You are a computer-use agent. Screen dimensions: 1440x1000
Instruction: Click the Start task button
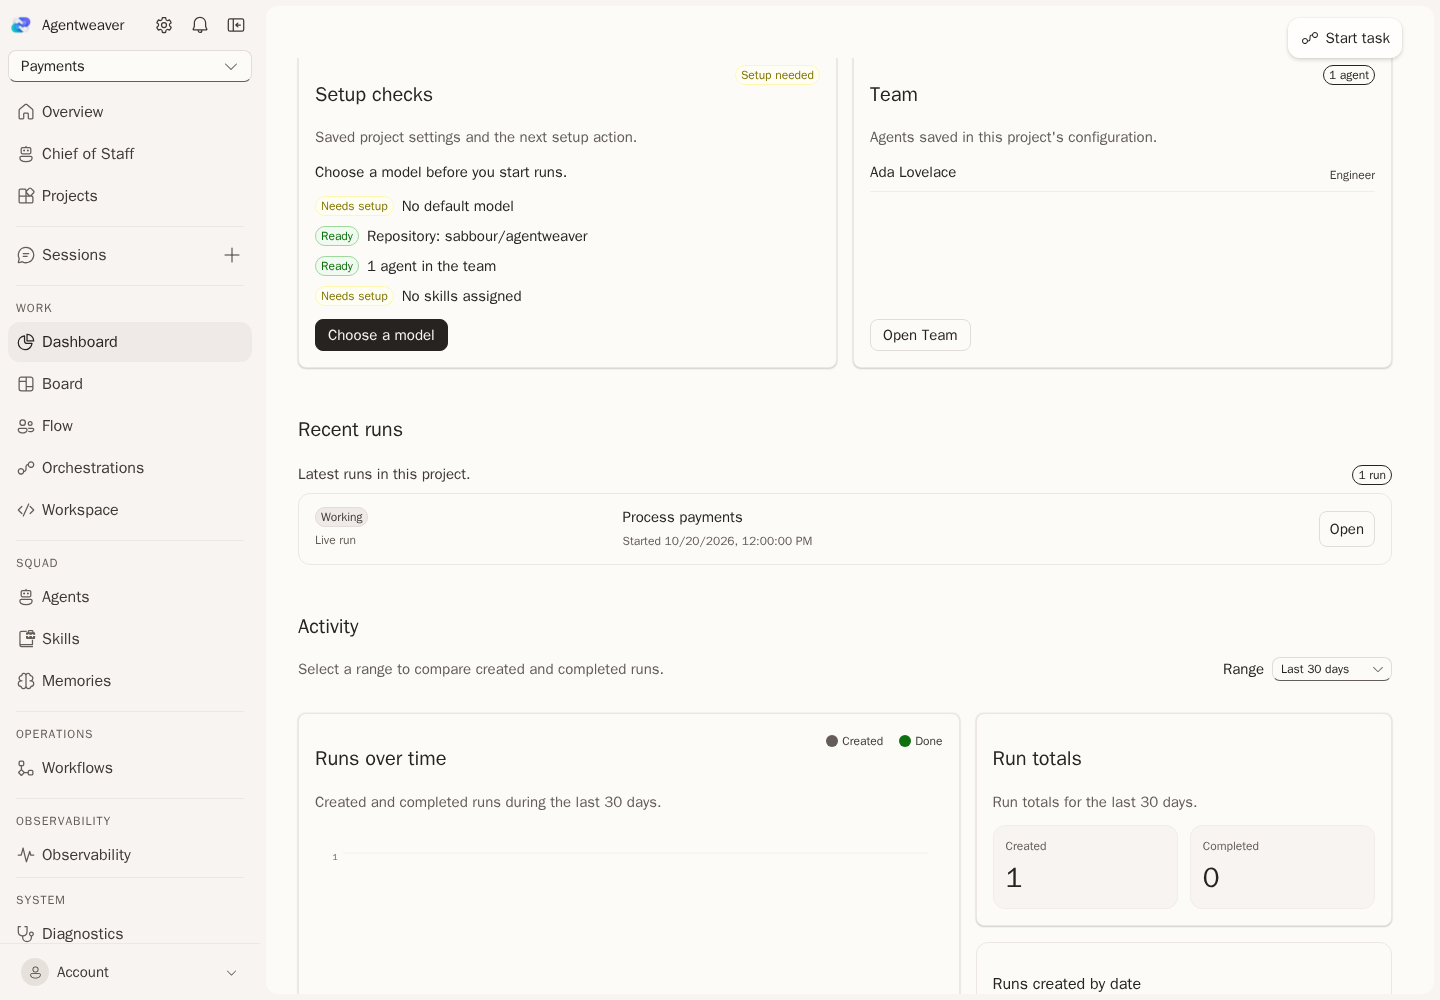tap(1345, 38)
